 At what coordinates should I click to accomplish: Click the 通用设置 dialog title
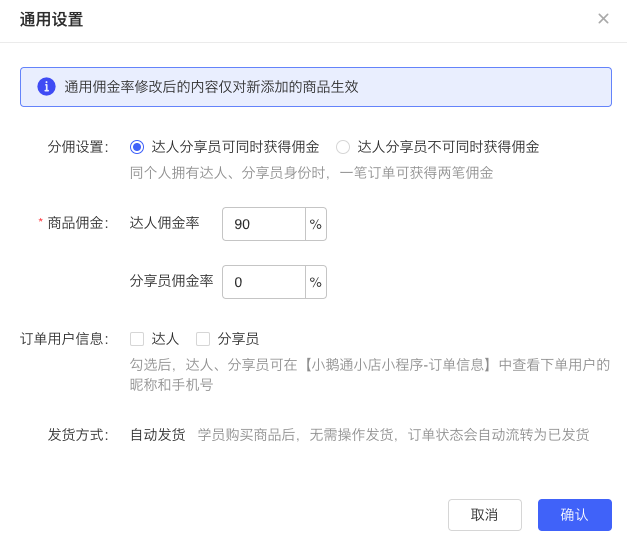click(52, 19)
